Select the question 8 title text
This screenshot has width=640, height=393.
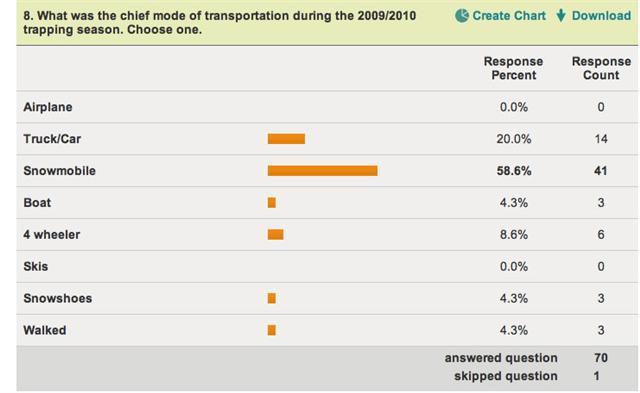220,22
